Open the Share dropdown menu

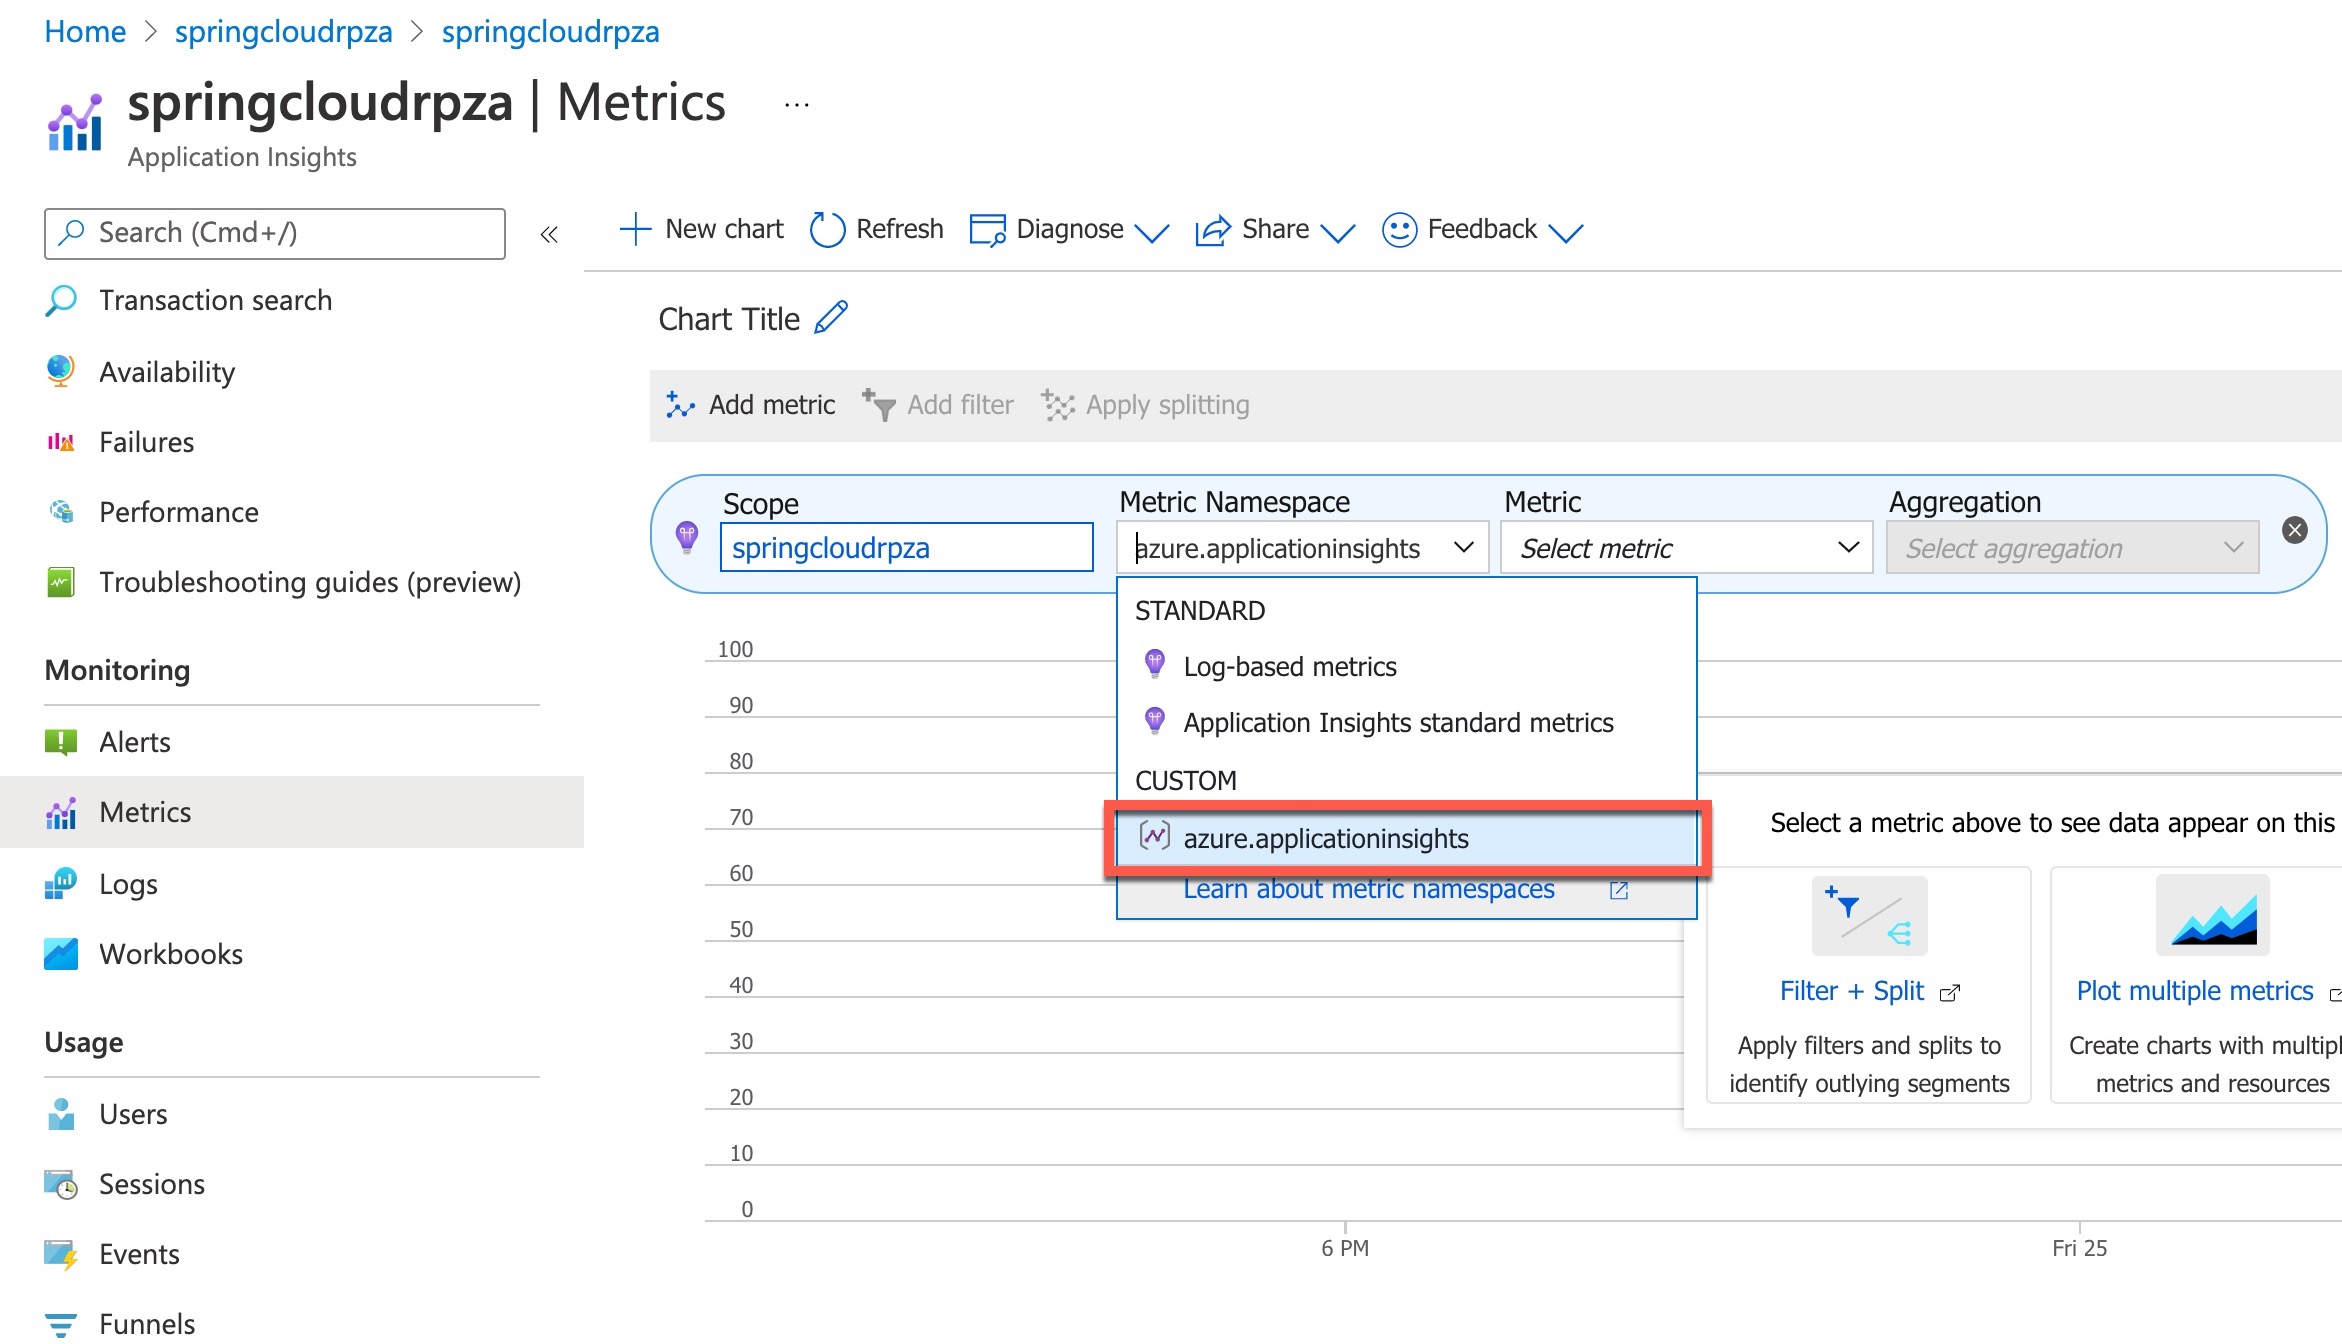pyautogui.click(x=1337, y=232)
